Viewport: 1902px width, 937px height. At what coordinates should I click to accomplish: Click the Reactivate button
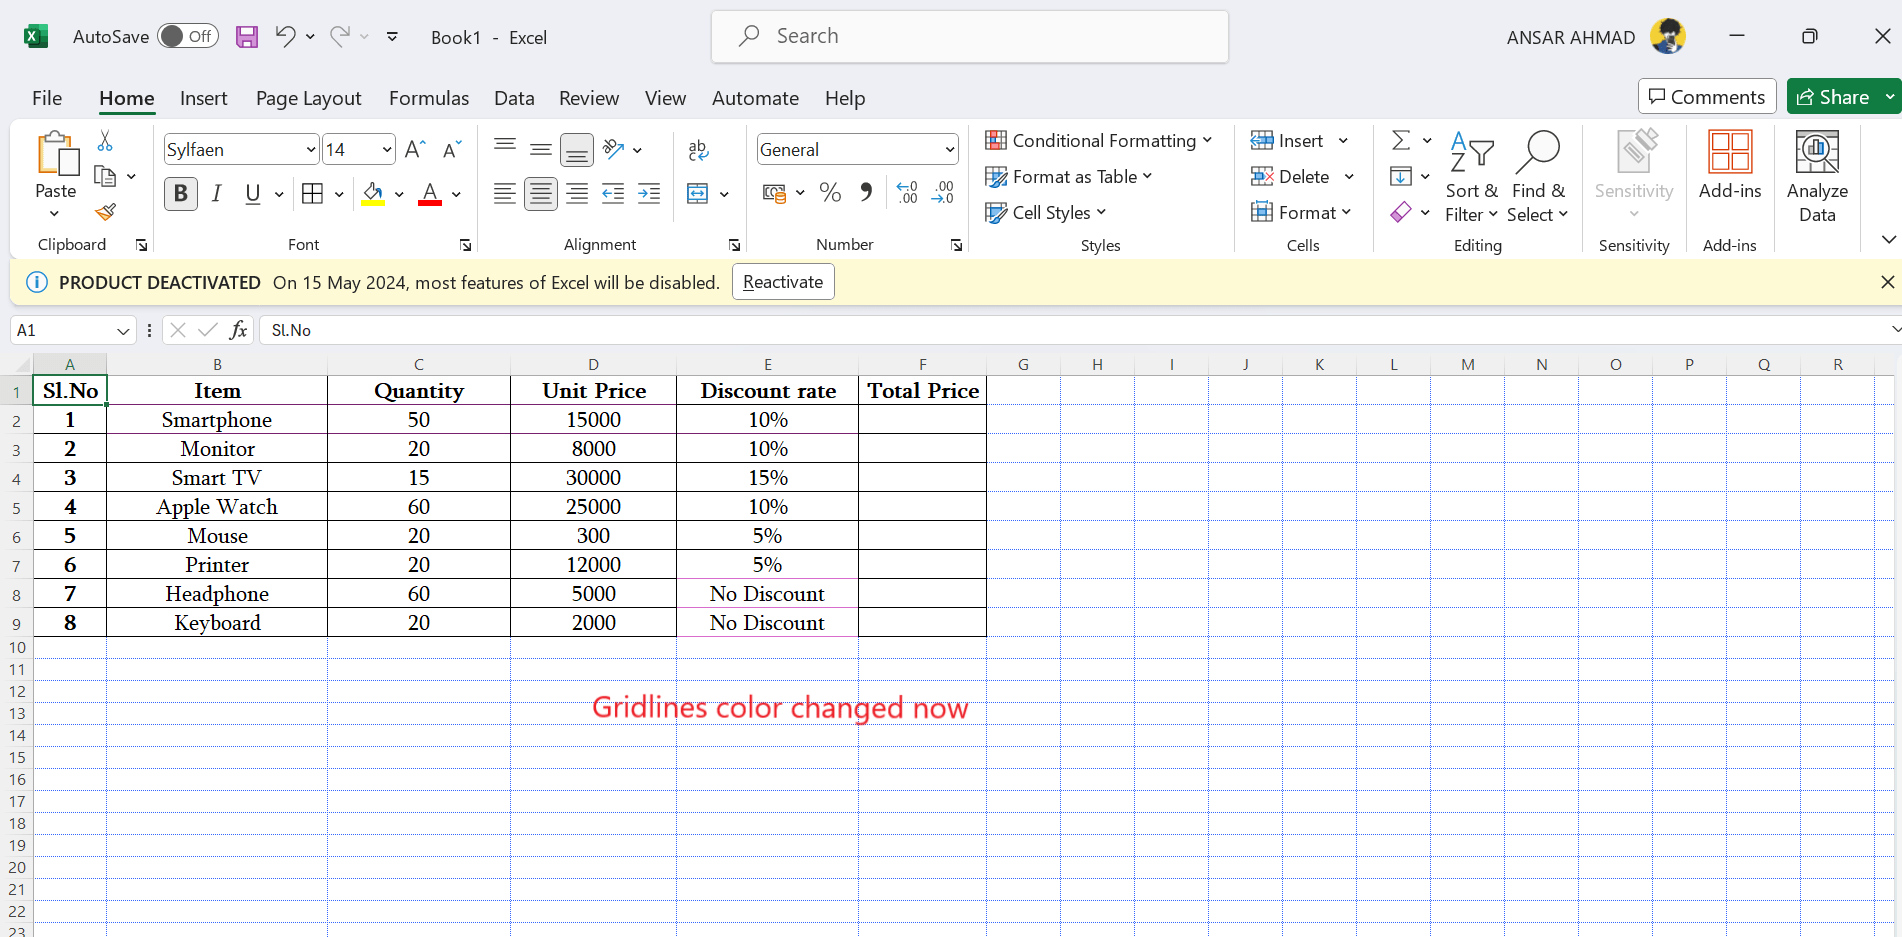783,282
